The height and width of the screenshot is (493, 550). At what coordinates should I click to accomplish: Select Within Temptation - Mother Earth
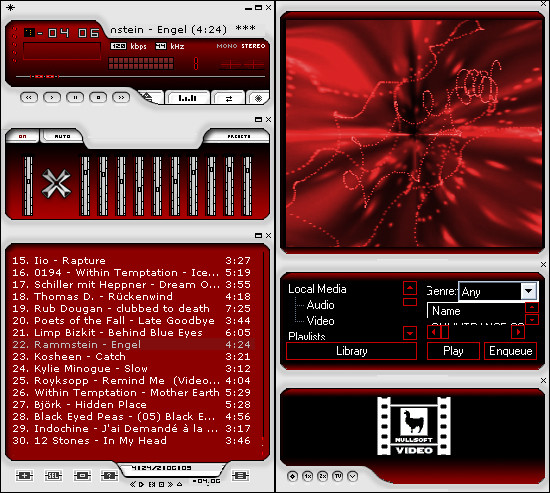(x=132, y=392)
